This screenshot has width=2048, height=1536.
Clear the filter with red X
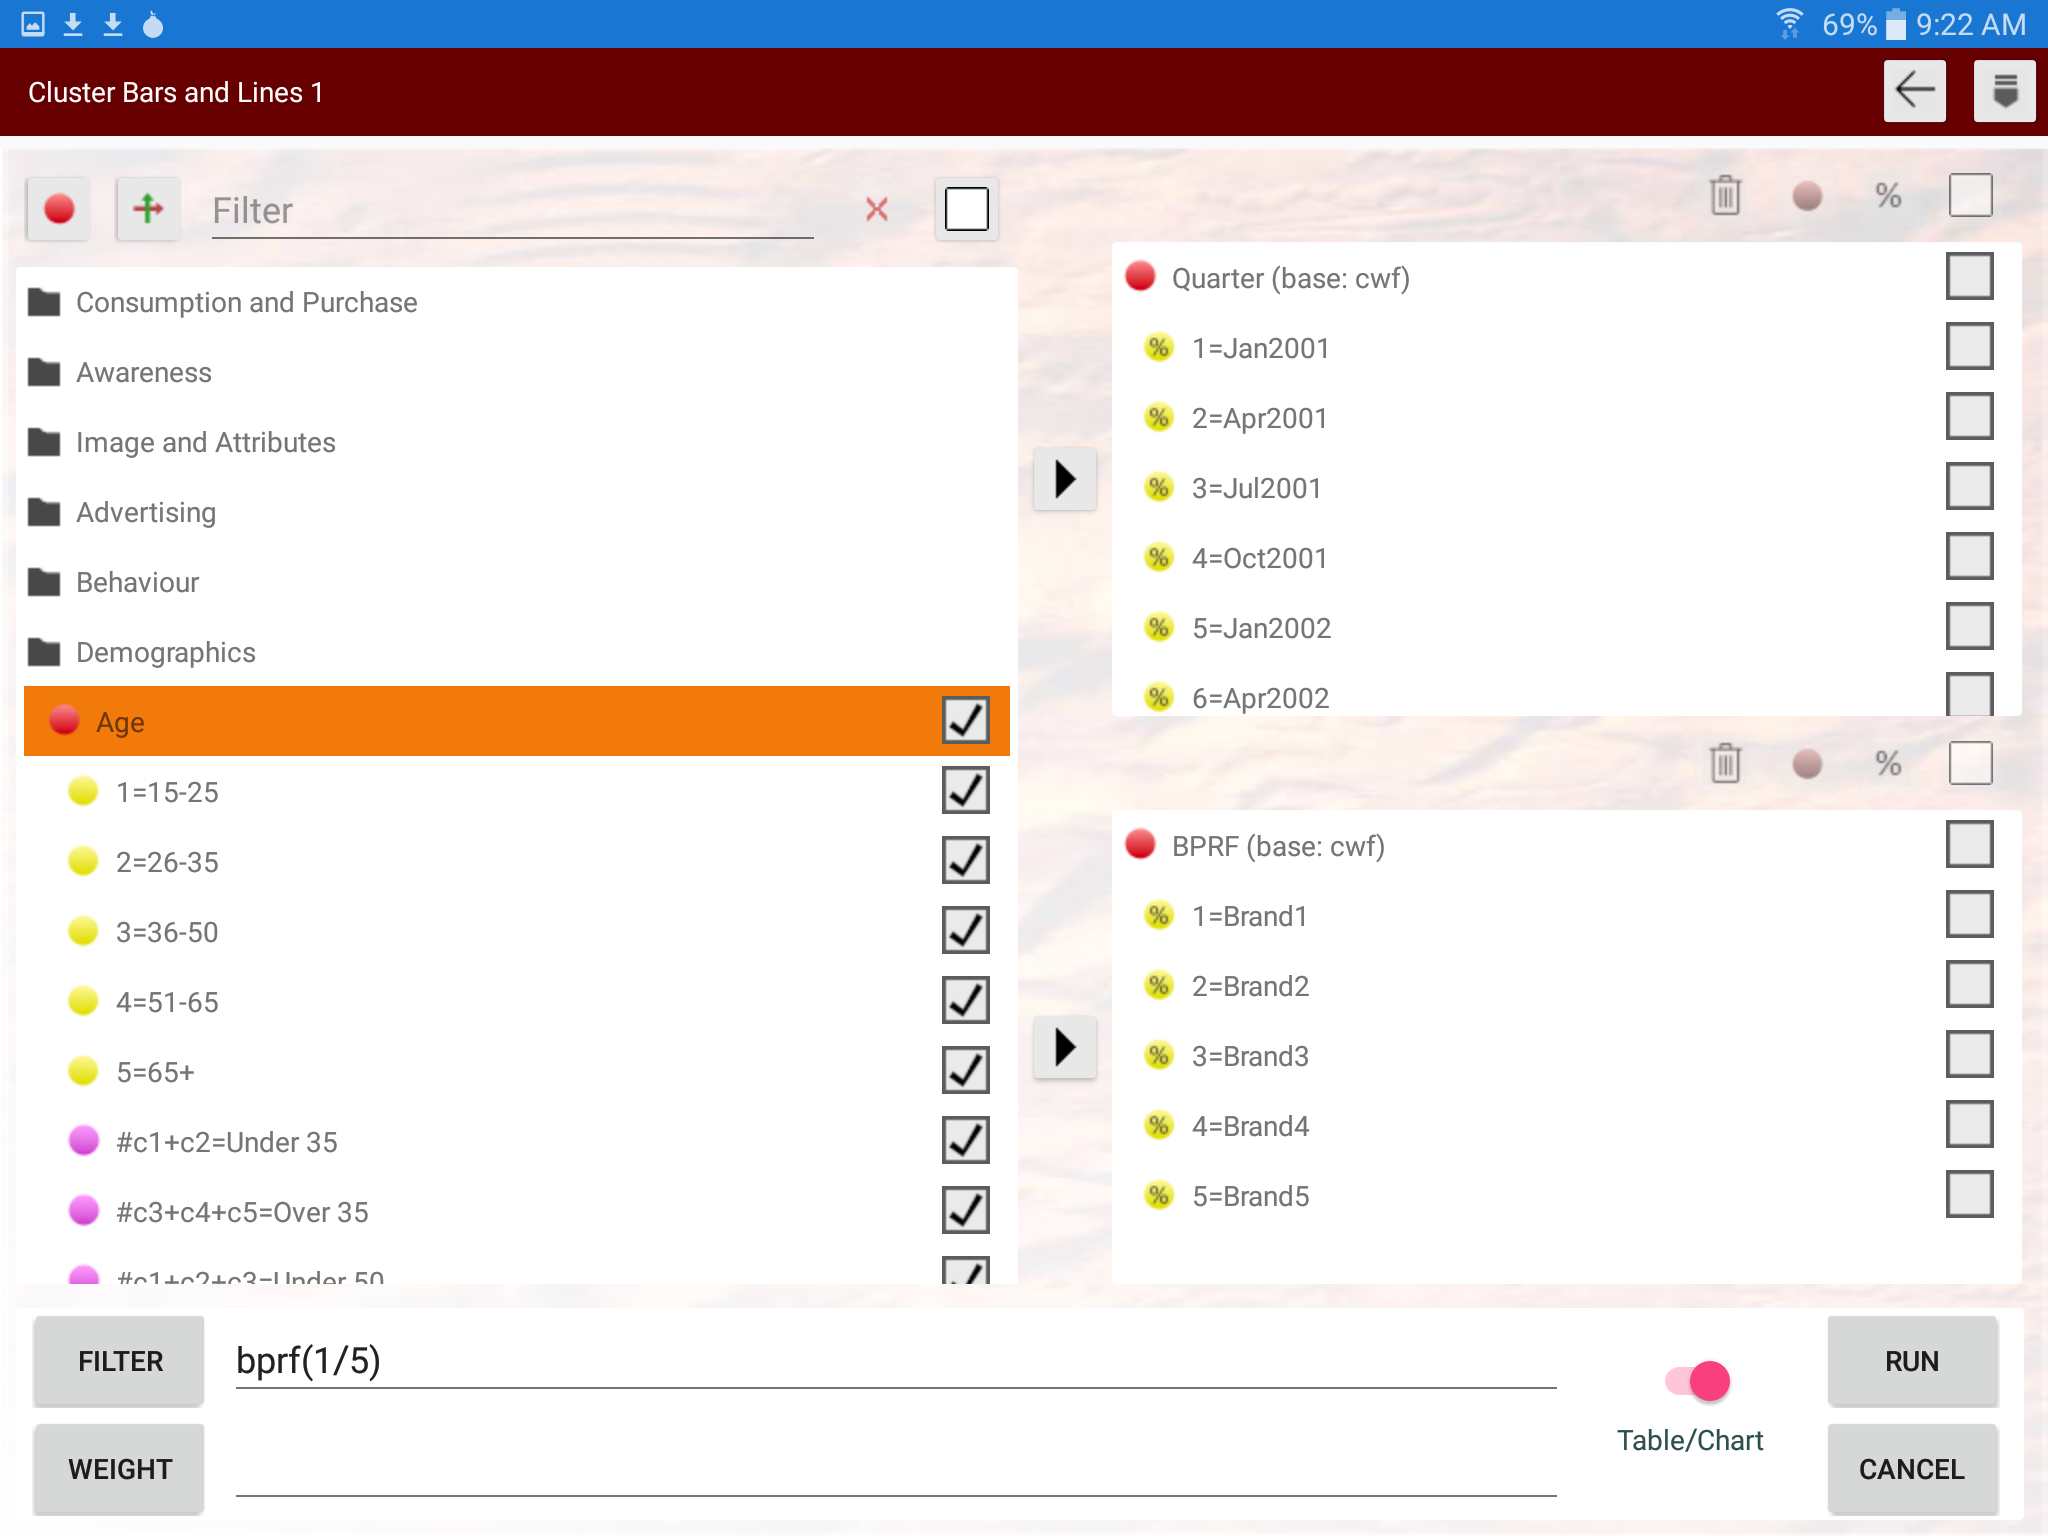click(x=876, y=209)
